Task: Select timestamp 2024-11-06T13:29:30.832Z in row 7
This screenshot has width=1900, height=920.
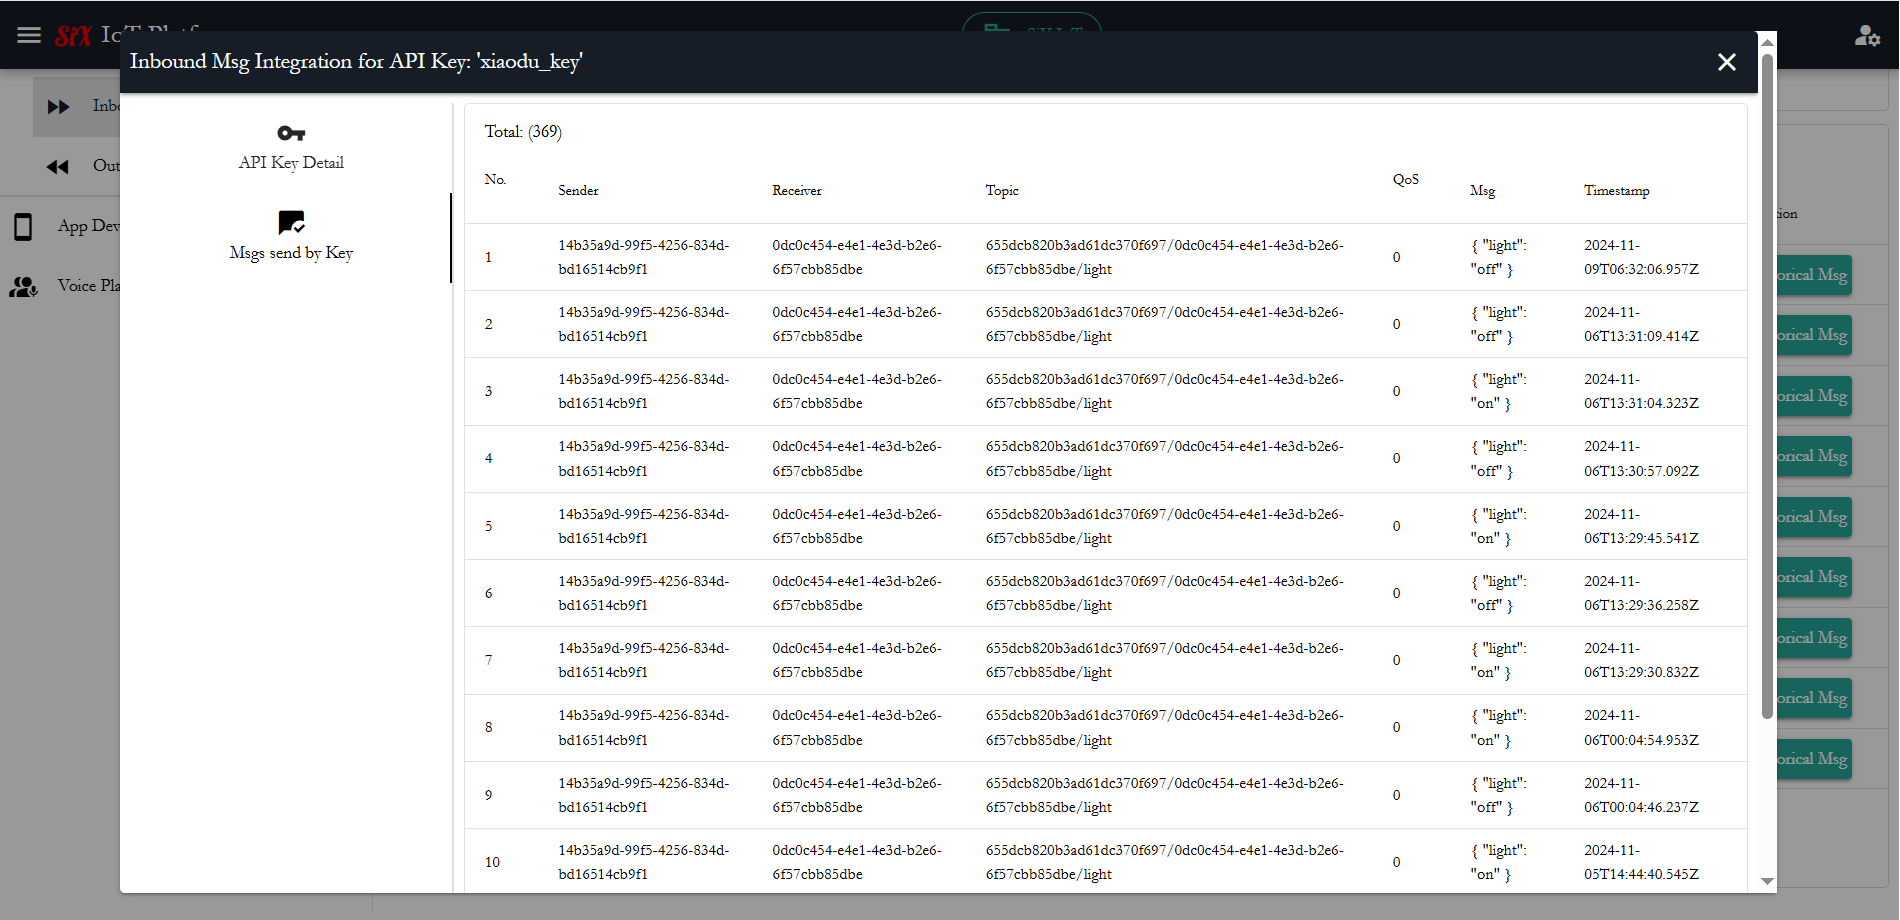Action: (x=1641, y=661)
